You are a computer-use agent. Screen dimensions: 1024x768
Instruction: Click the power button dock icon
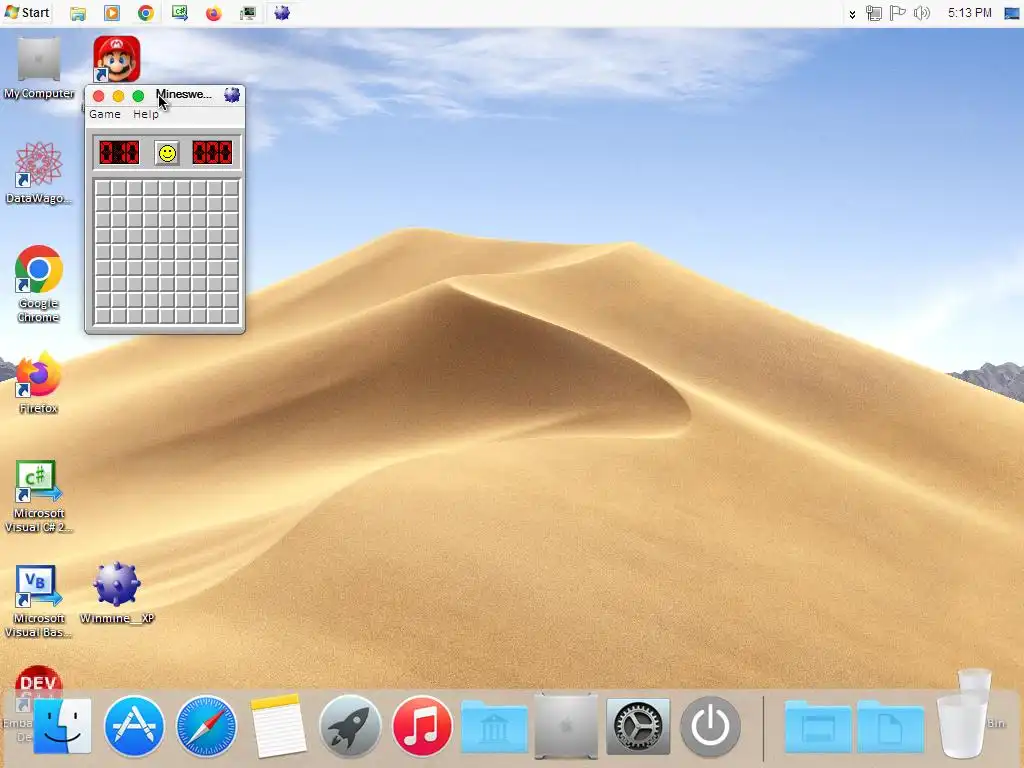710,726
